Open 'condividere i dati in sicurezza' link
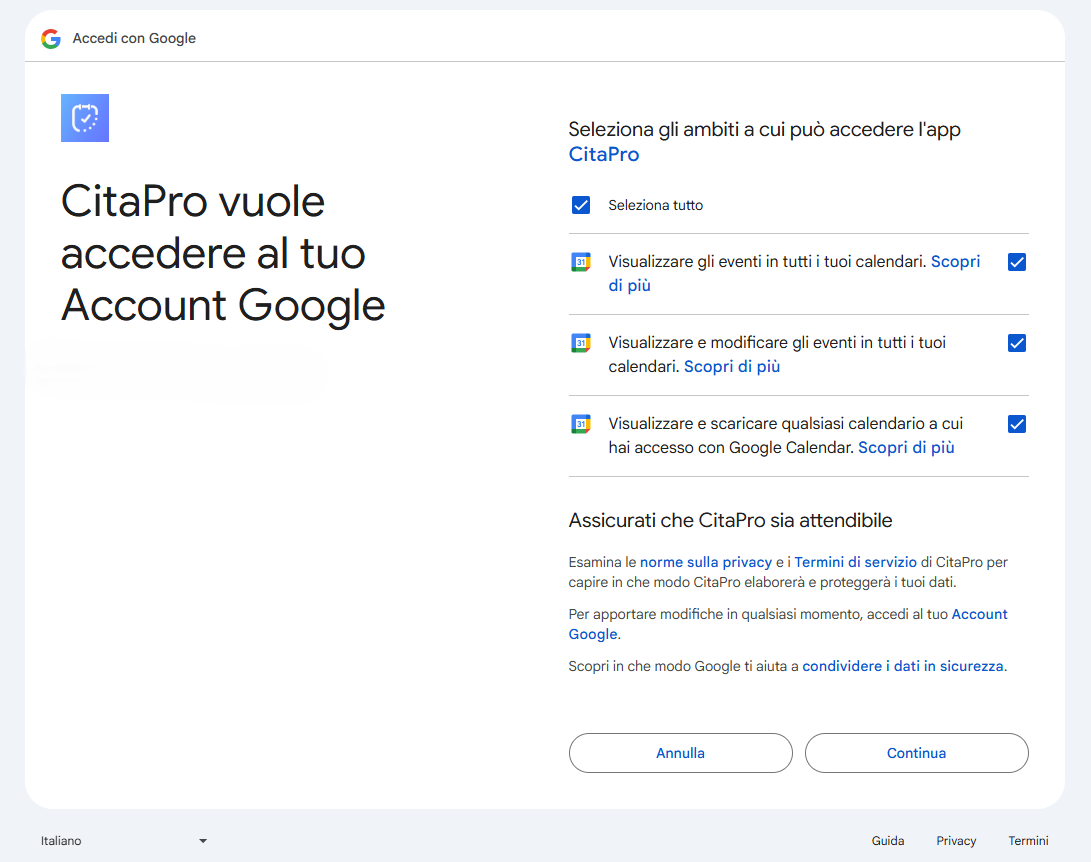Viewport: 1091px width, 862px height. click(x=902, y=667)
